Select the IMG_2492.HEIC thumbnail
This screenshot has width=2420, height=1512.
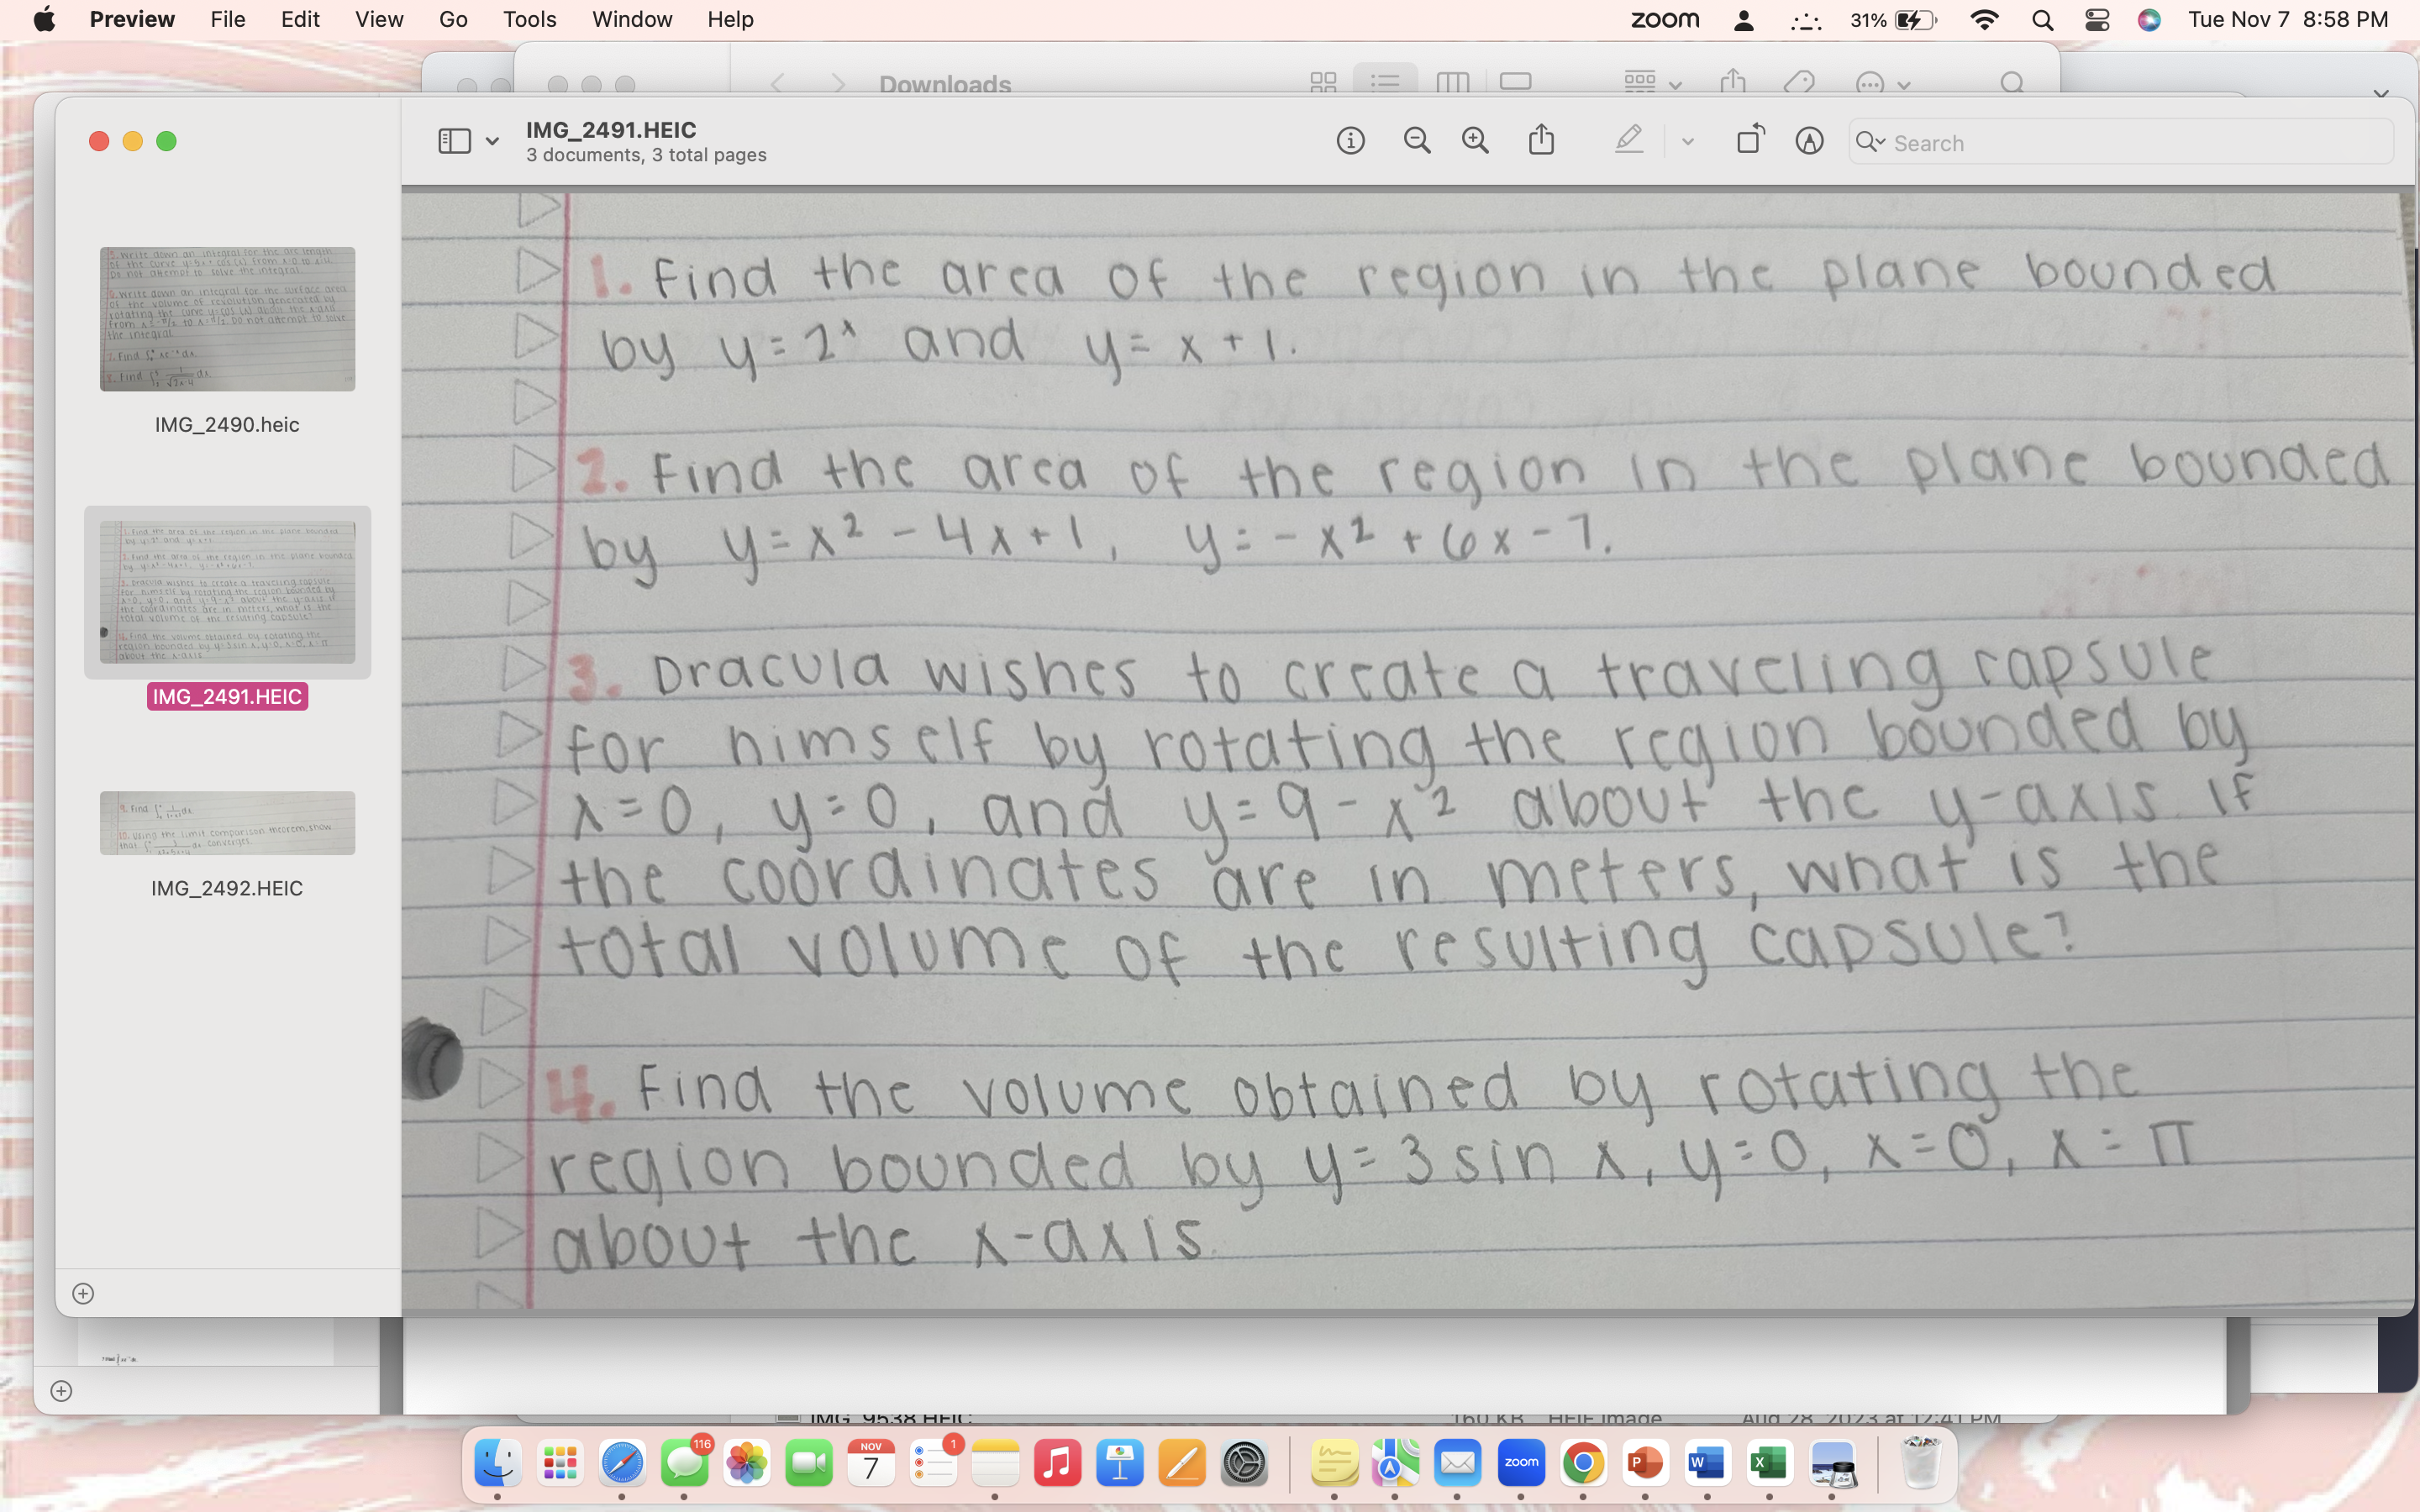click(x=227, y=823)
